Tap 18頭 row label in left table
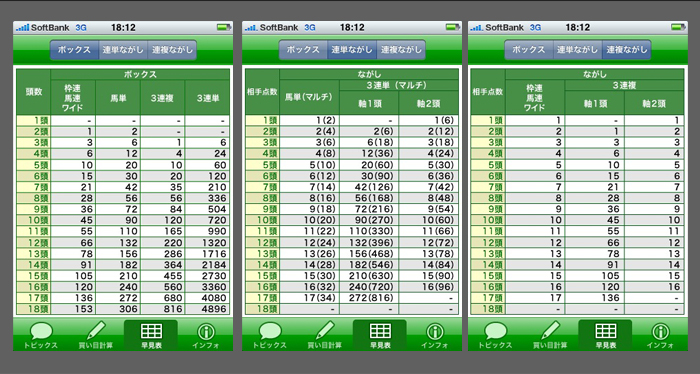Viewport: 700px width, 374px height. click(x=33, y=309)
